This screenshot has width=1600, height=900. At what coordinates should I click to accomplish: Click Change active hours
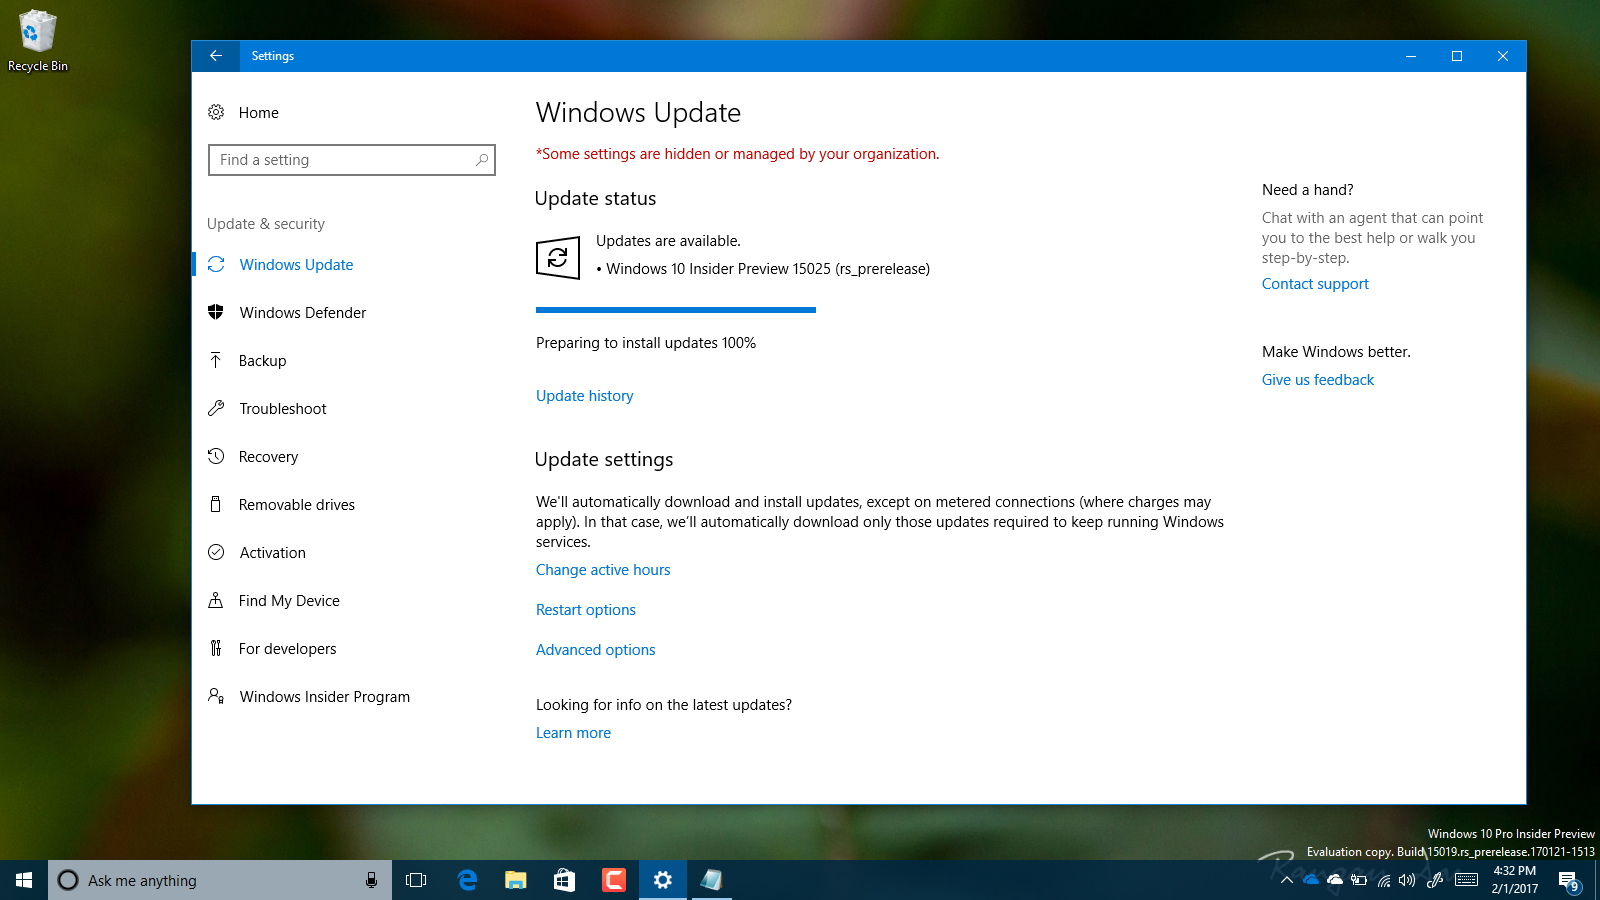coord(603,569)
